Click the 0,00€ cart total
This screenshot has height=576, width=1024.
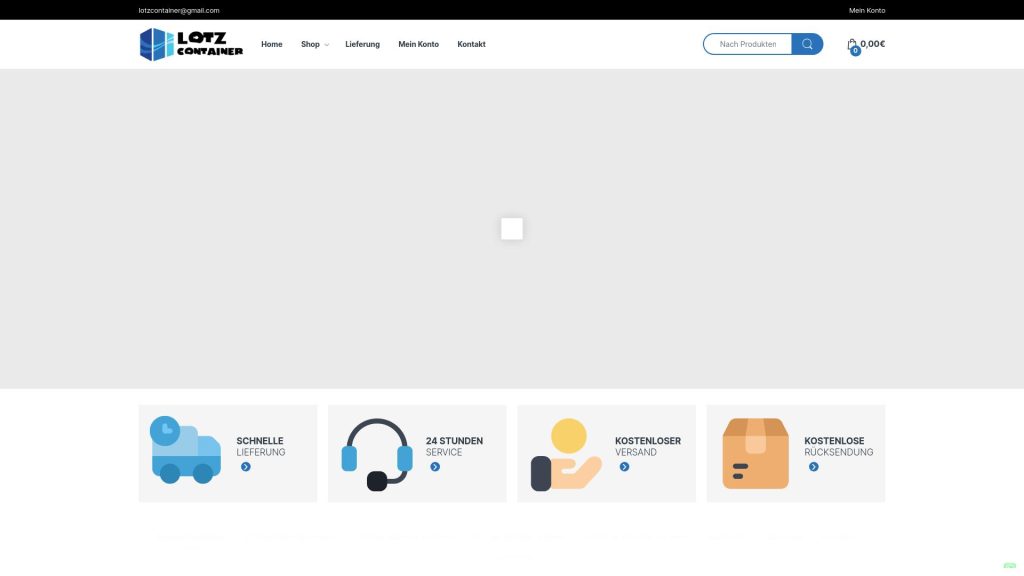pos(873,44)
